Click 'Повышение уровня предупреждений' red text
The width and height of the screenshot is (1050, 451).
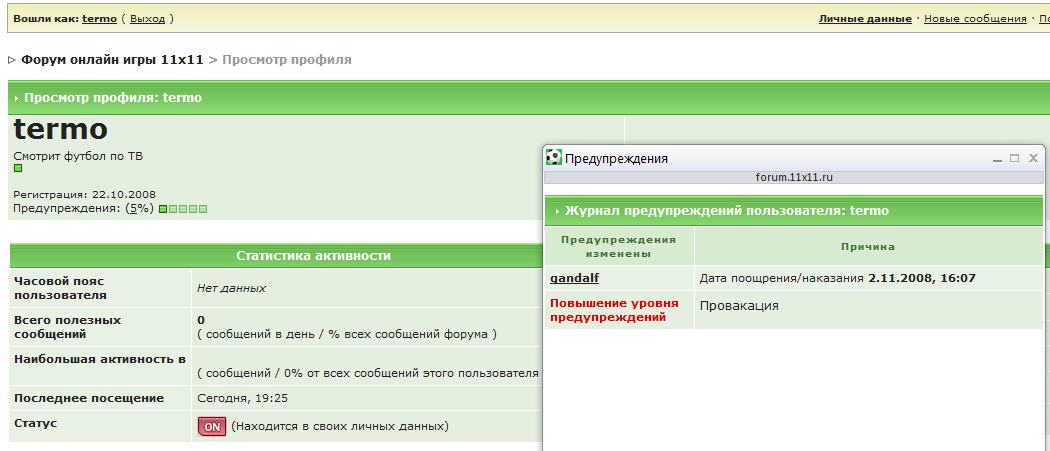614,310
